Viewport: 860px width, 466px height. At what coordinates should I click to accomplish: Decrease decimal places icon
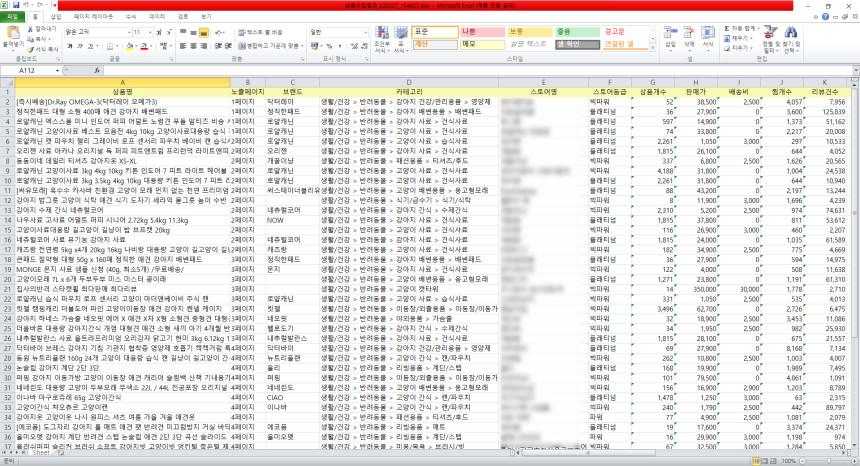[x=364, y=46]
